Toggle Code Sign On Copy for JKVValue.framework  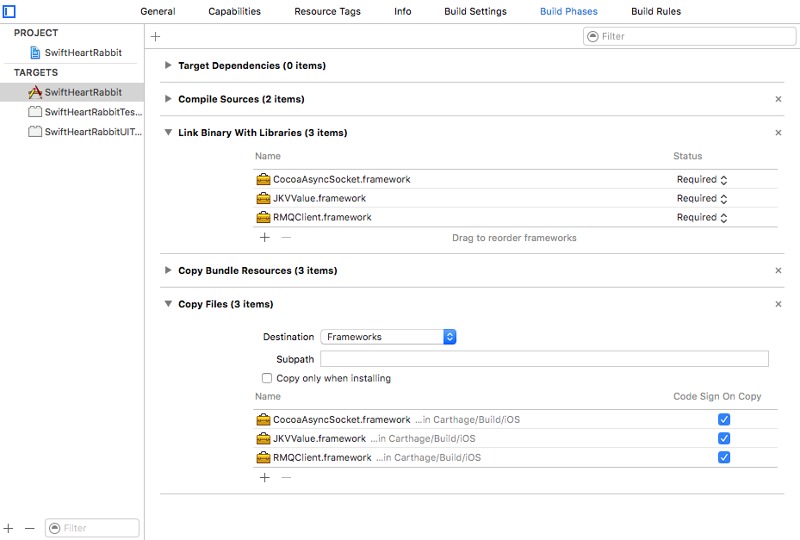pos(724,439)
